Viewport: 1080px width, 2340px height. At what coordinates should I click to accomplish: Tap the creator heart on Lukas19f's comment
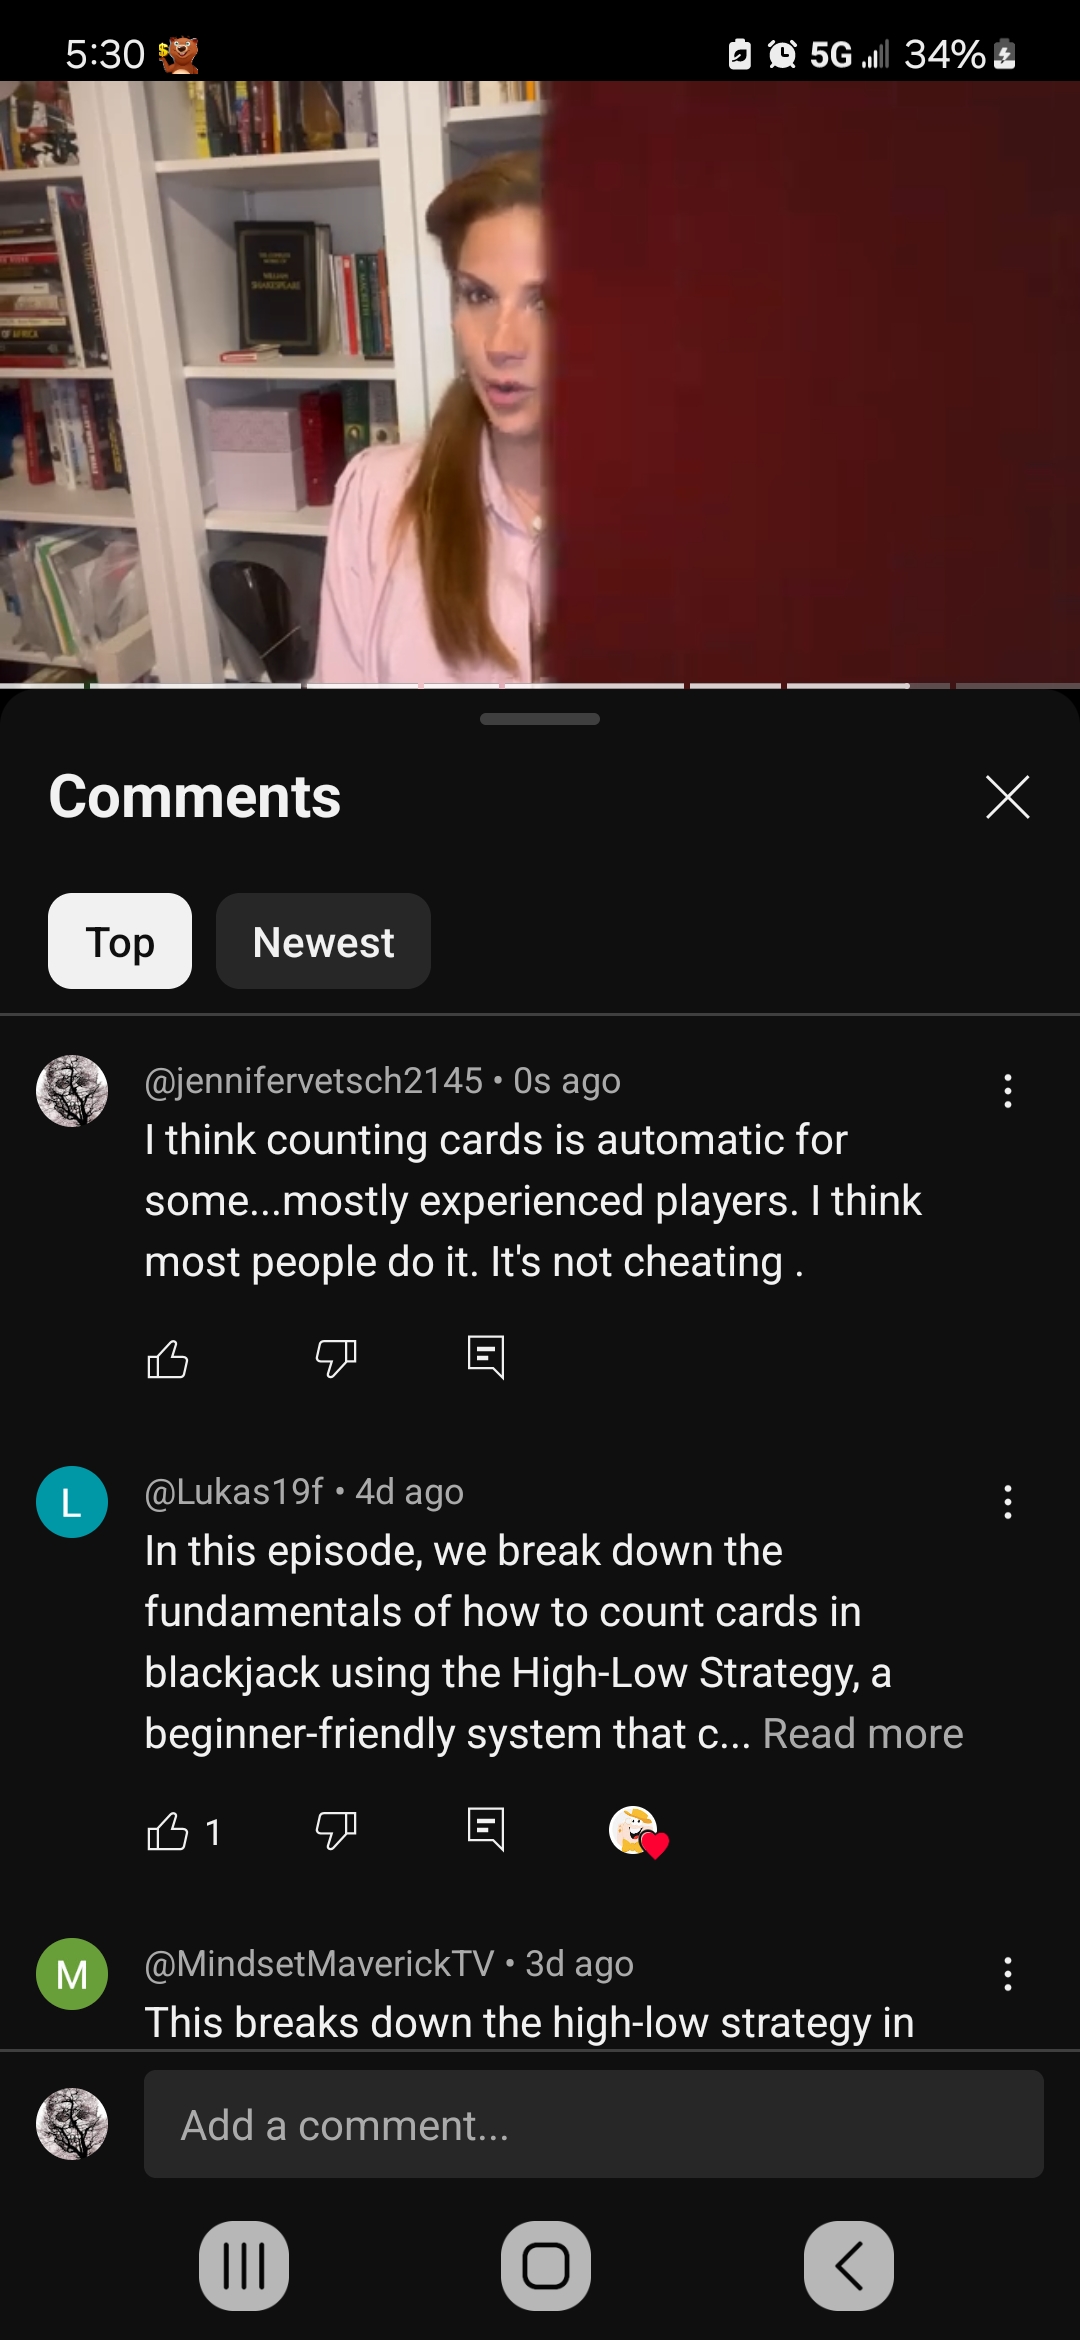point(638,1832)
